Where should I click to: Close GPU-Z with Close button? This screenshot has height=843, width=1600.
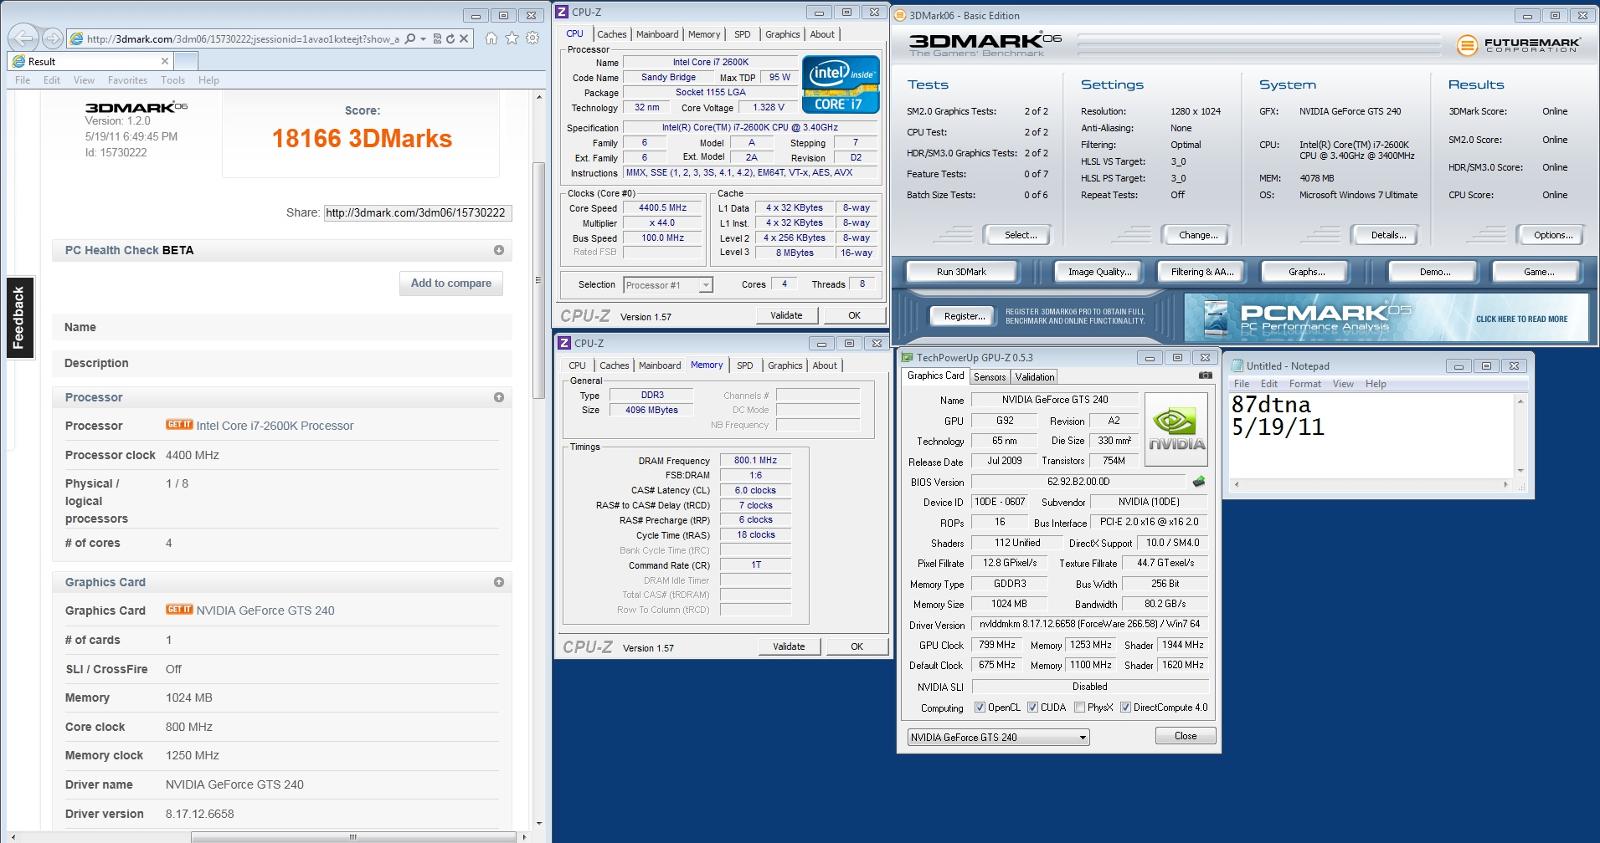(1185, 736)
